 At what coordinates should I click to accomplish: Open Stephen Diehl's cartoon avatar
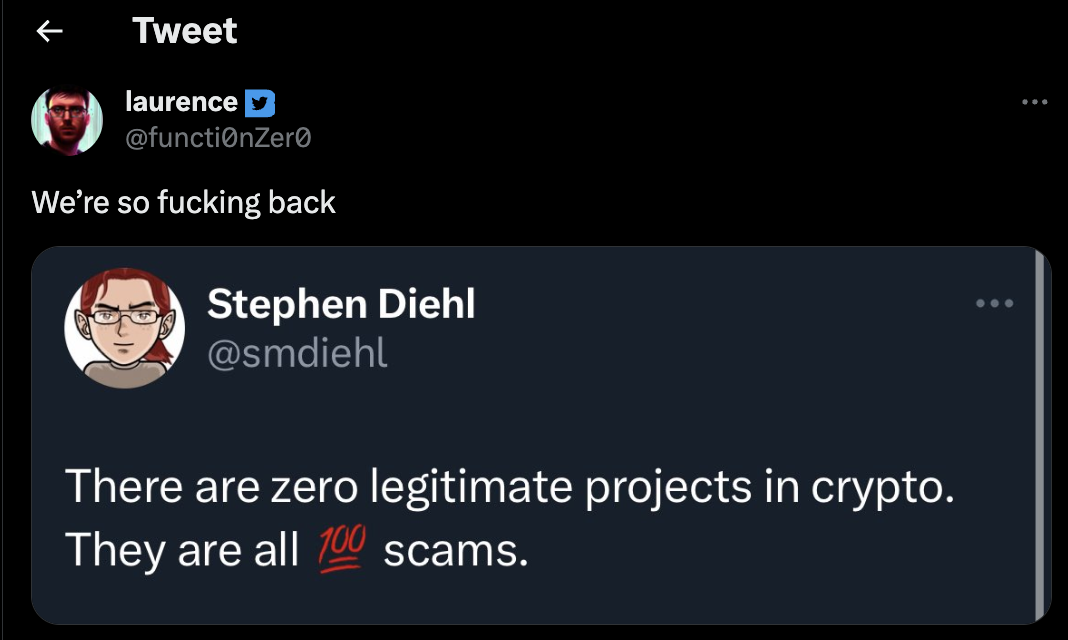[125, 327]
